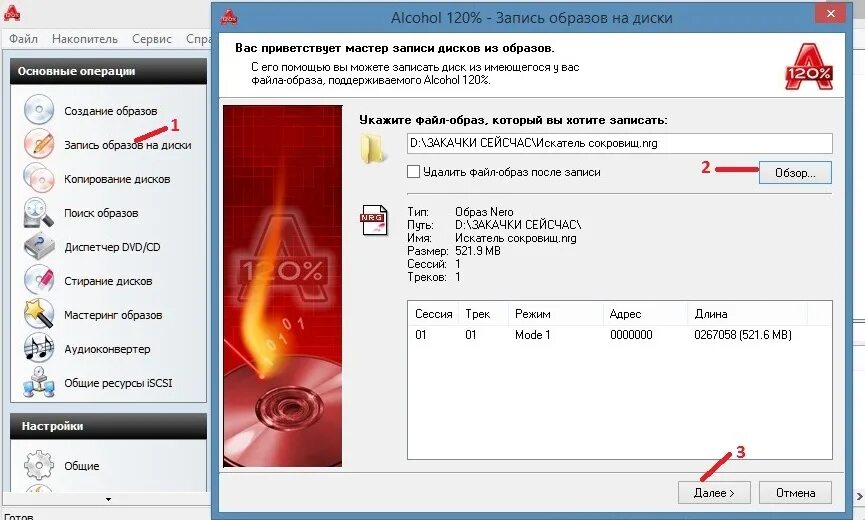
Task: Open Запись образов на диски operation
Action: click(127, 145)
